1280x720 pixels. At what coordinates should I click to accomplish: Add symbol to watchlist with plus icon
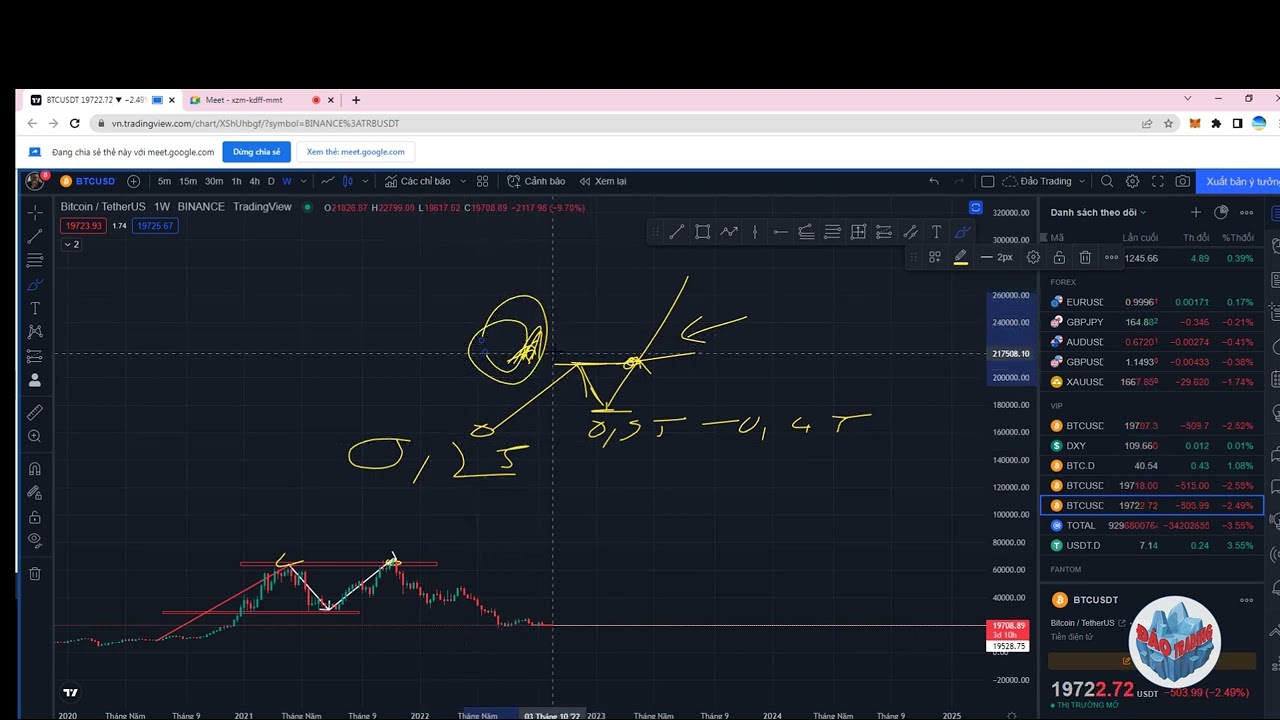[1196, 212]
